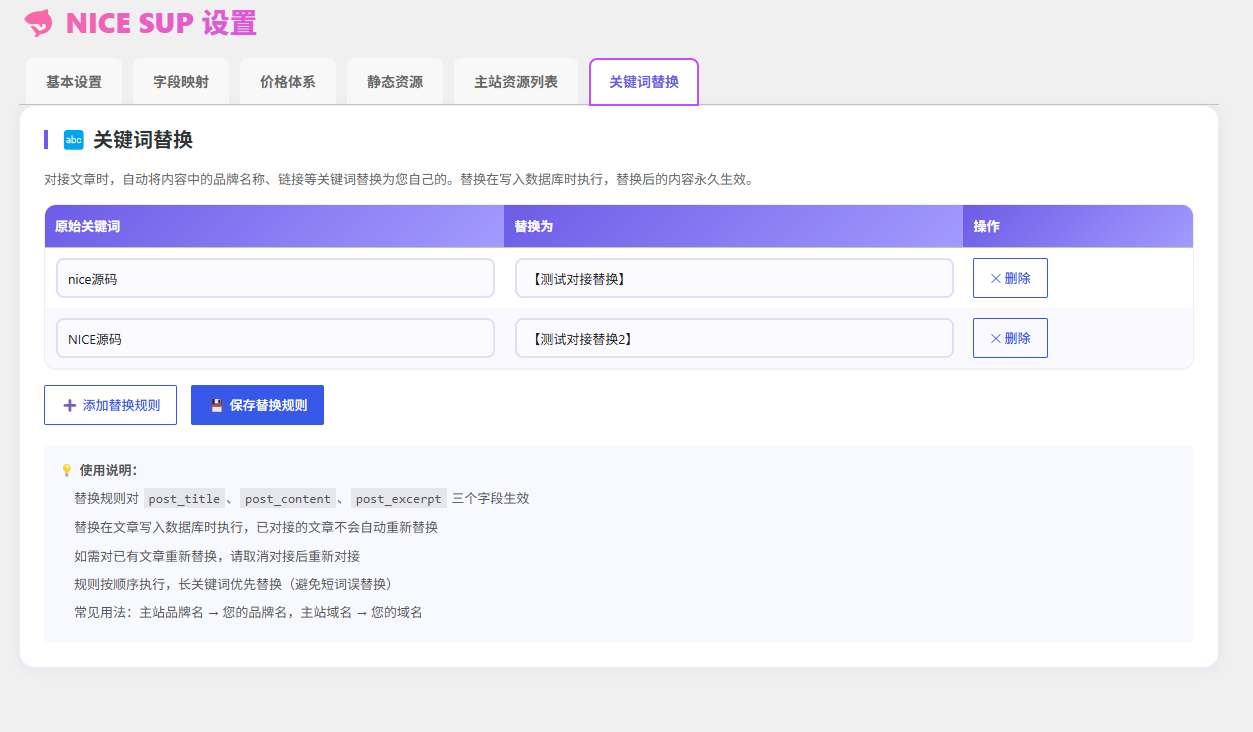The width and height of the screenshot is (1253, 732).
Task: Click the line 规则按顺序执行，长关键词优先替换
Action: click(233, 584)
